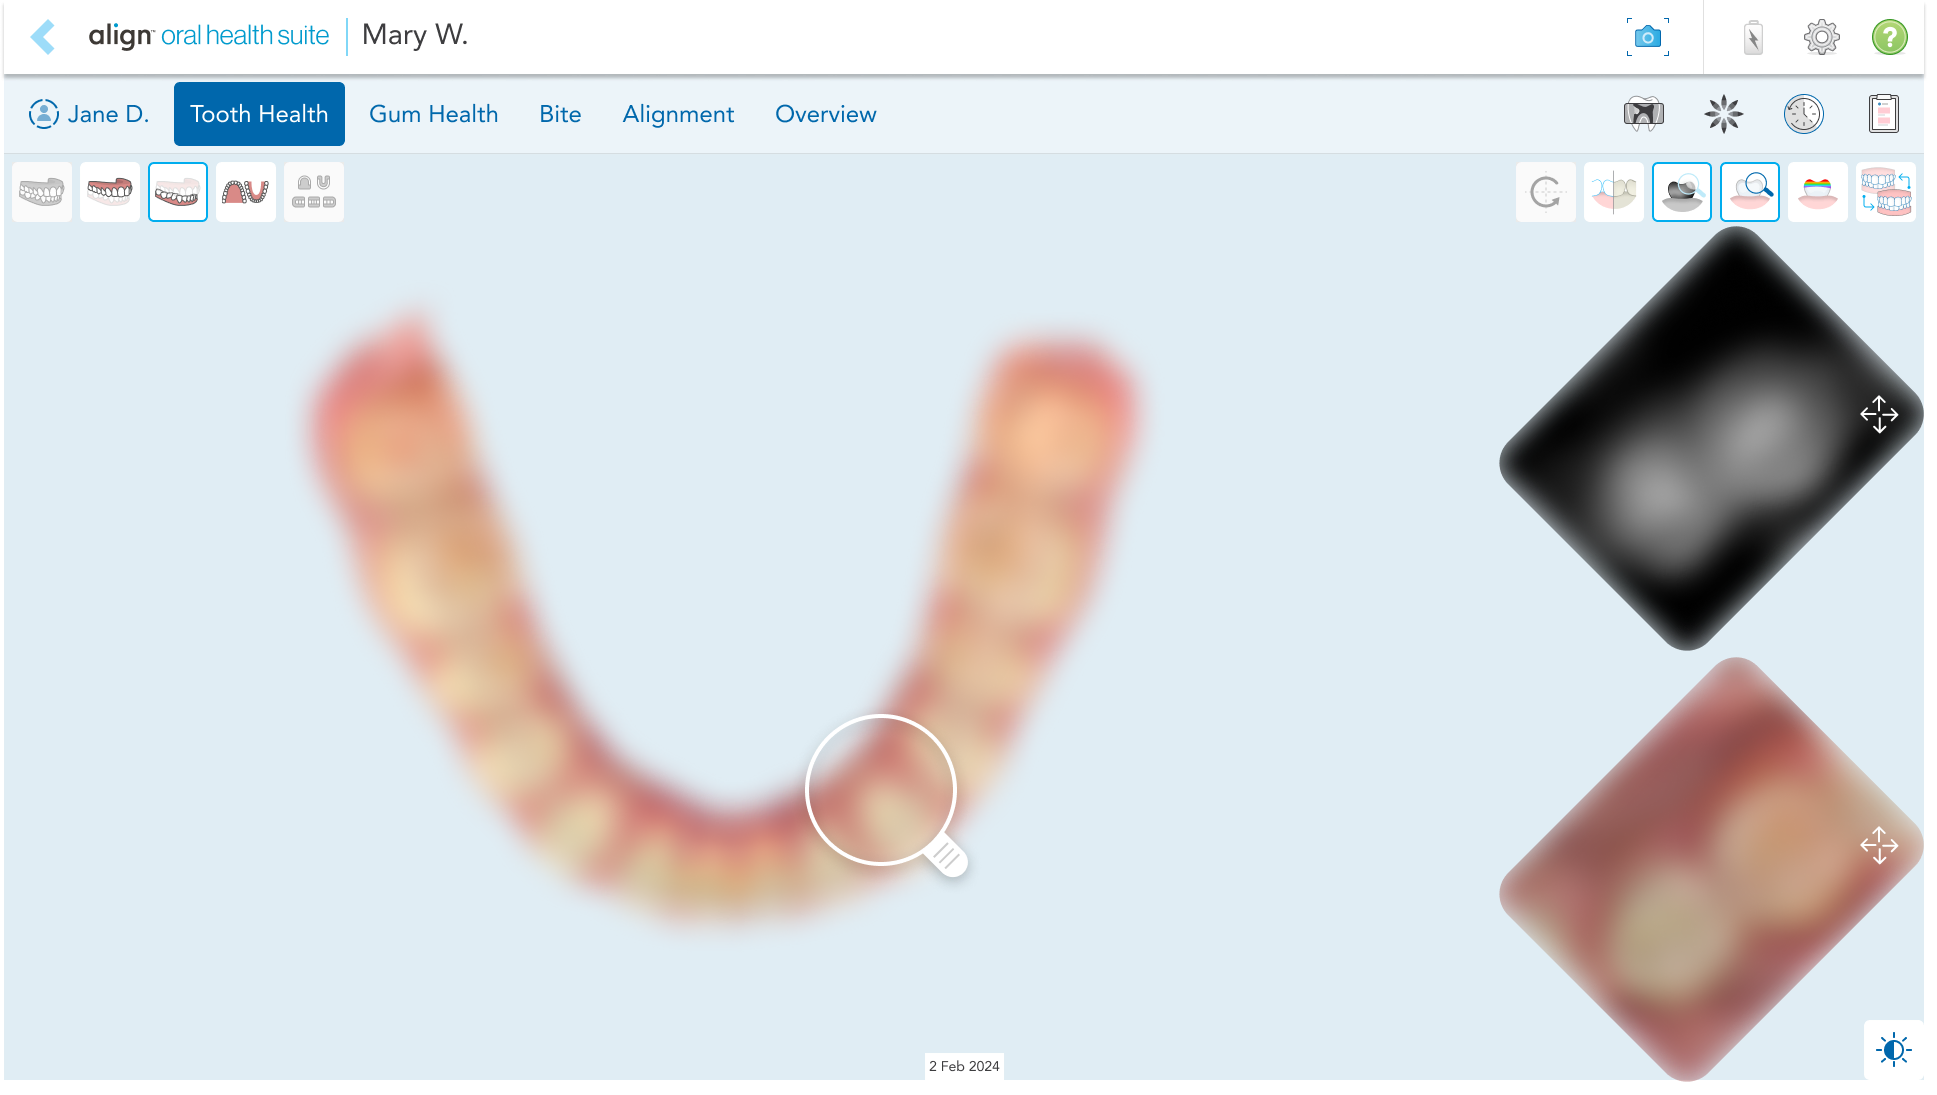
Task: Open settings via the gear icon
Action: click(1821, 38)
